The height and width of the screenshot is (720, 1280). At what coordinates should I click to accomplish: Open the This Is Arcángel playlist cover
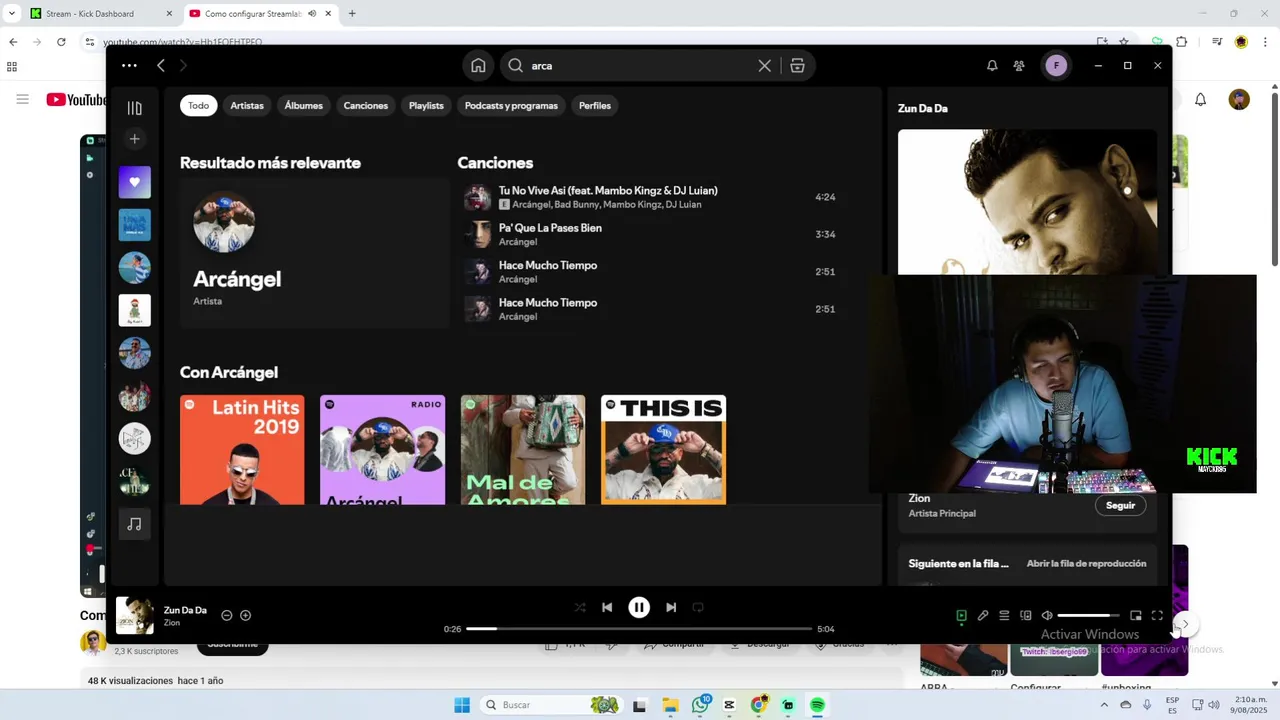(x=663, y=450)
